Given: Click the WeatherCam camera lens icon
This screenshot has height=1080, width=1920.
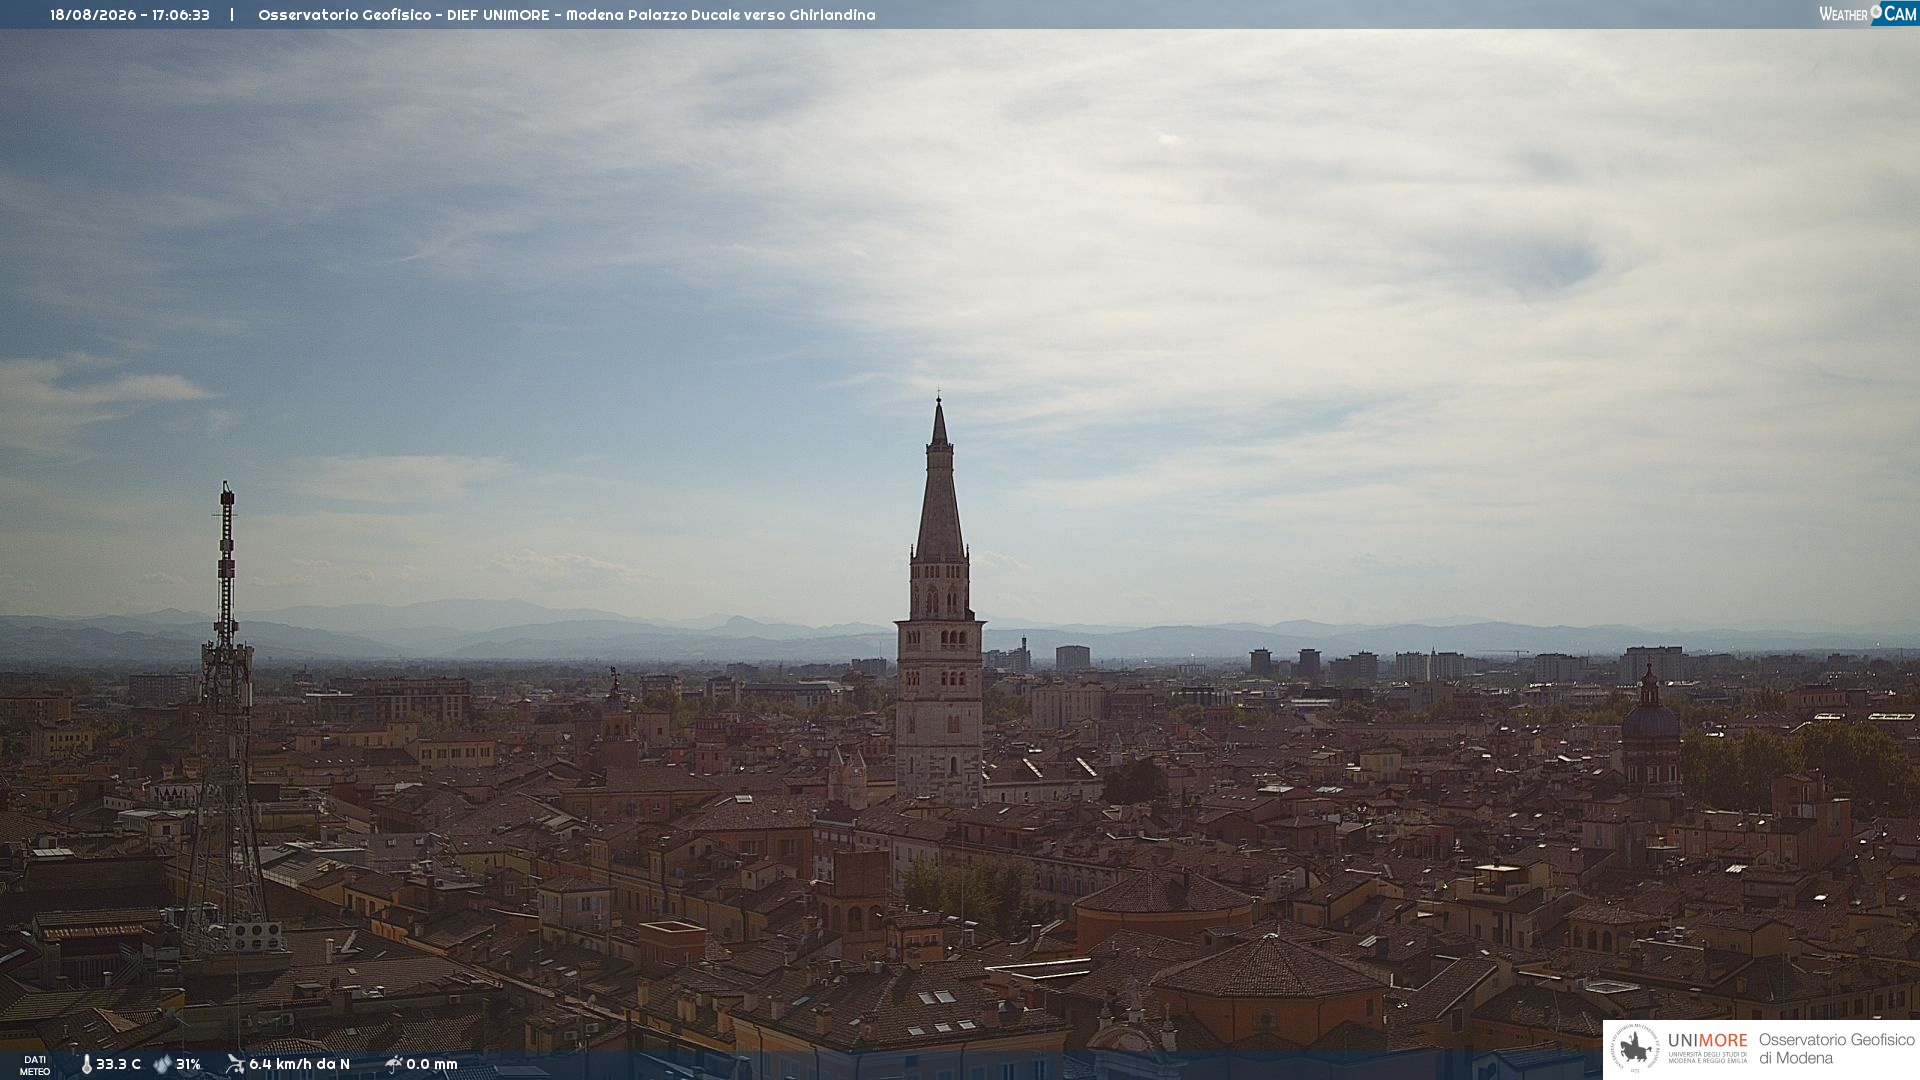Looking at the screenshot, I should (x=1876, y=11).
